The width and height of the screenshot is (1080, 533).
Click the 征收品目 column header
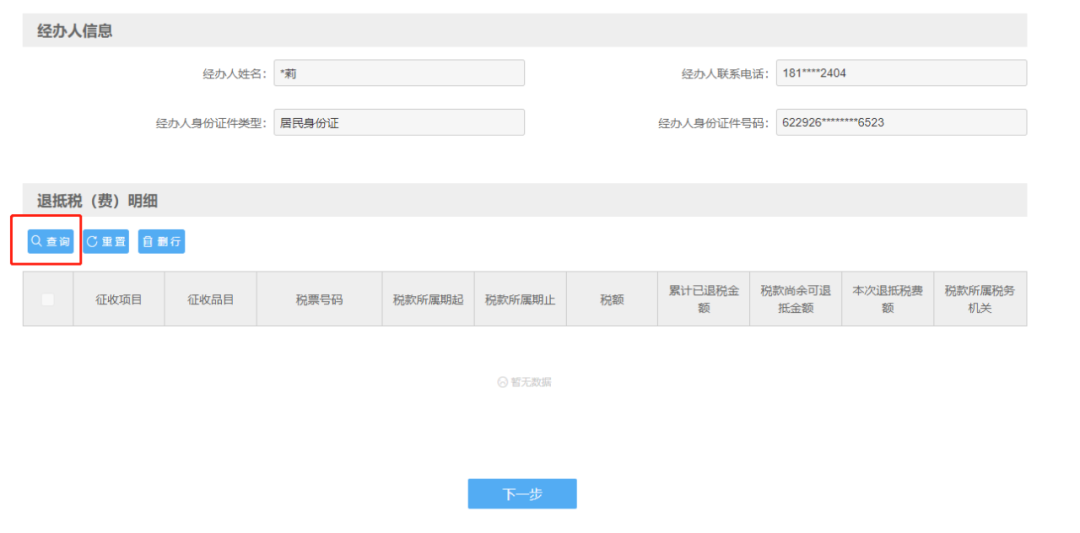click(x=210, y=299)
